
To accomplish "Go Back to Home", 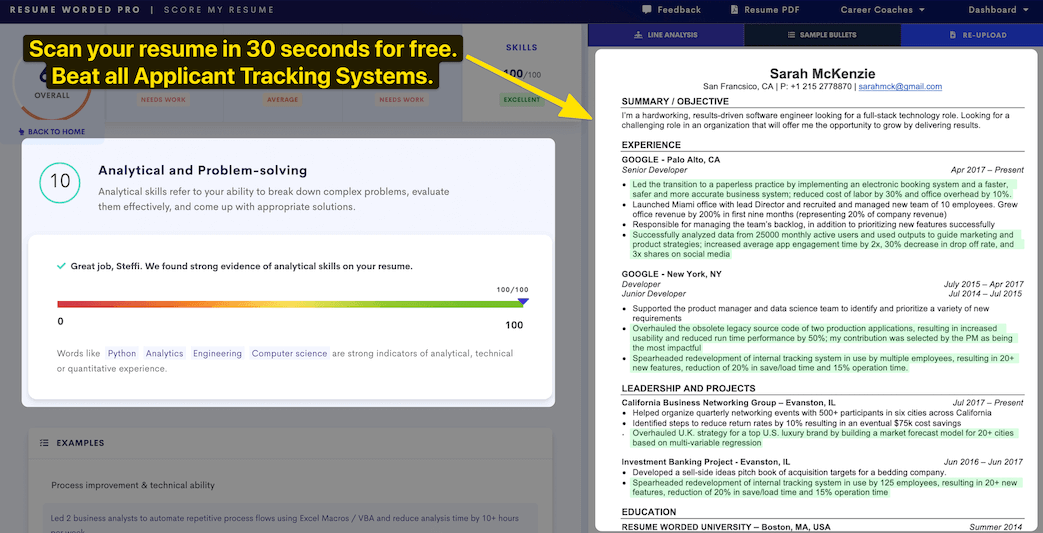I will click(52, 132).
